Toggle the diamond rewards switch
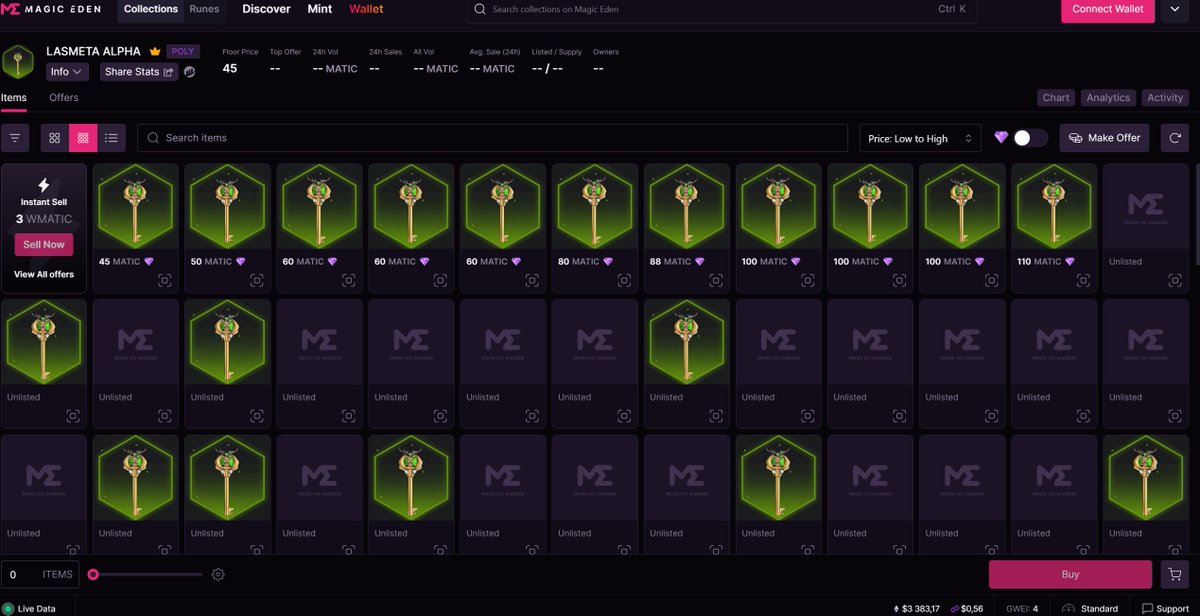1200x616 pixels. pyautogui.click(x=1030, y=138)
